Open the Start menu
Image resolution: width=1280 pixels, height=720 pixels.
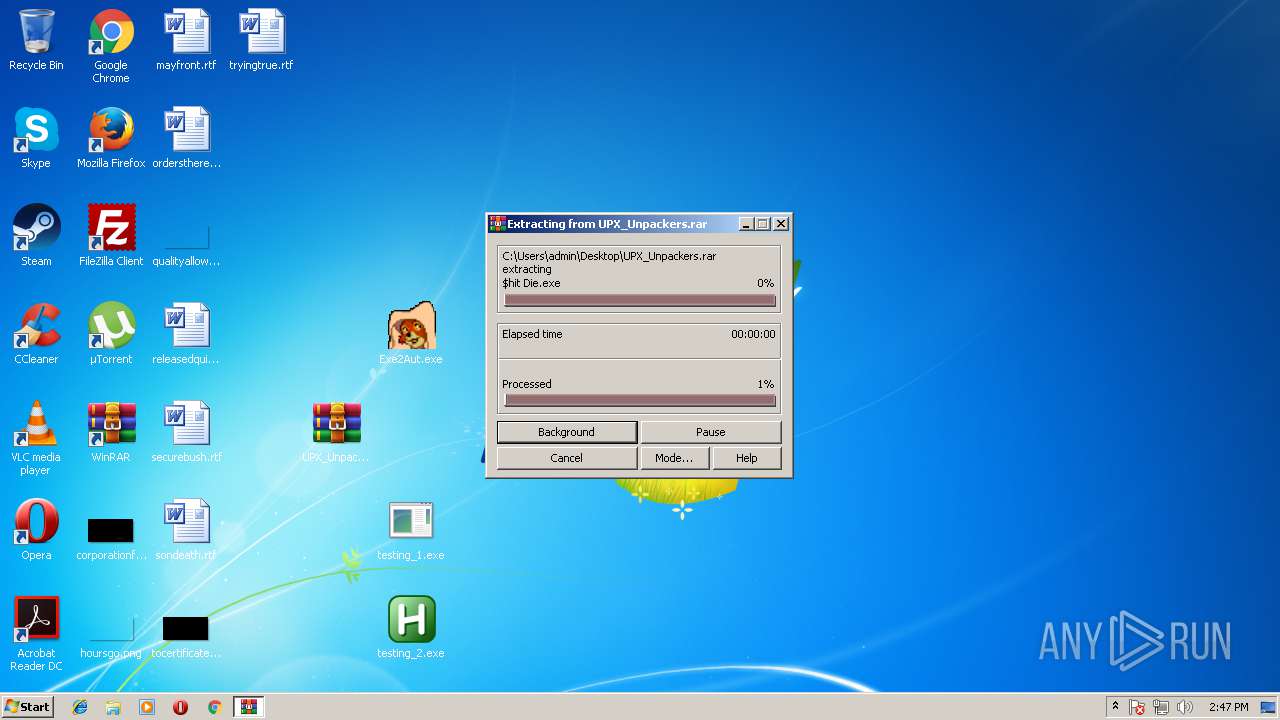(28, 707)
